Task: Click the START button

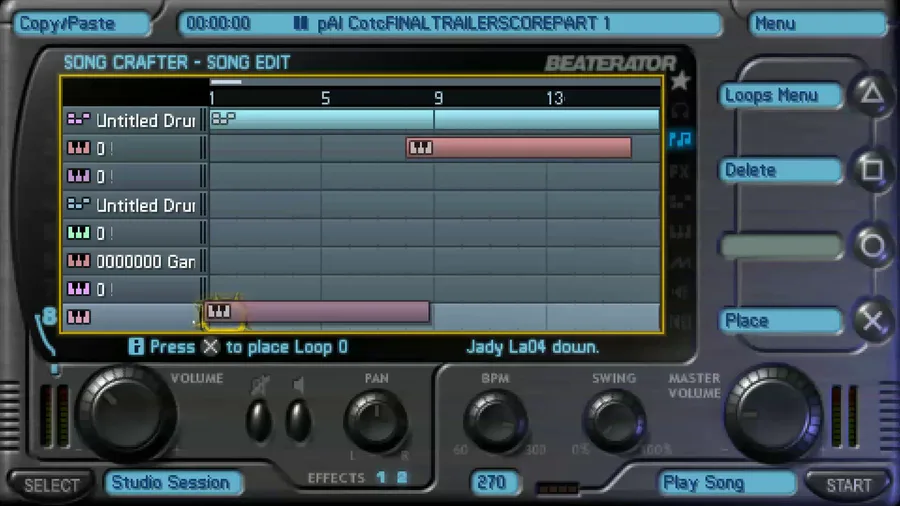Action: (x=848, y=485)
